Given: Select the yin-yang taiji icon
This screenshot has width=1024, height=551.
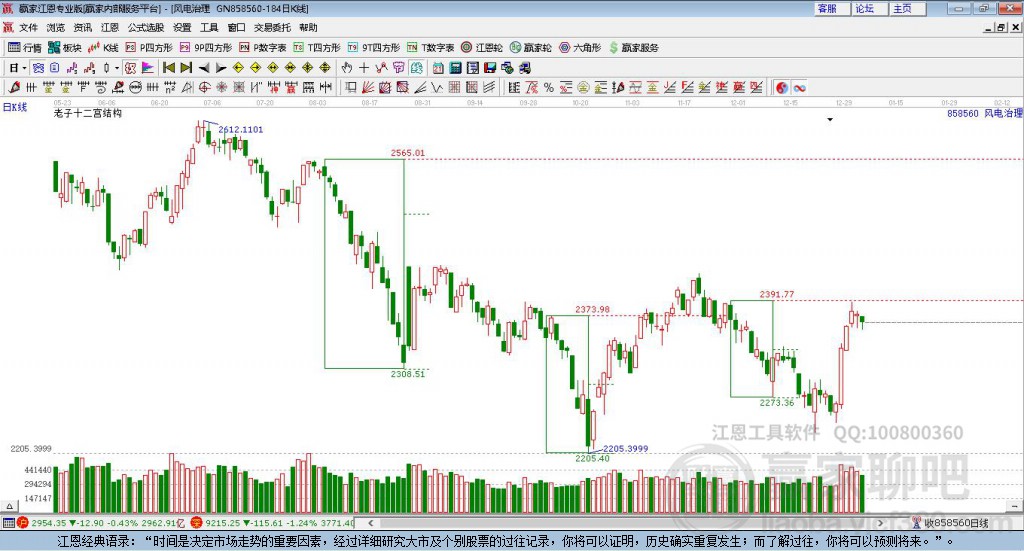Looking at the screenshot, I should point(782,87).
